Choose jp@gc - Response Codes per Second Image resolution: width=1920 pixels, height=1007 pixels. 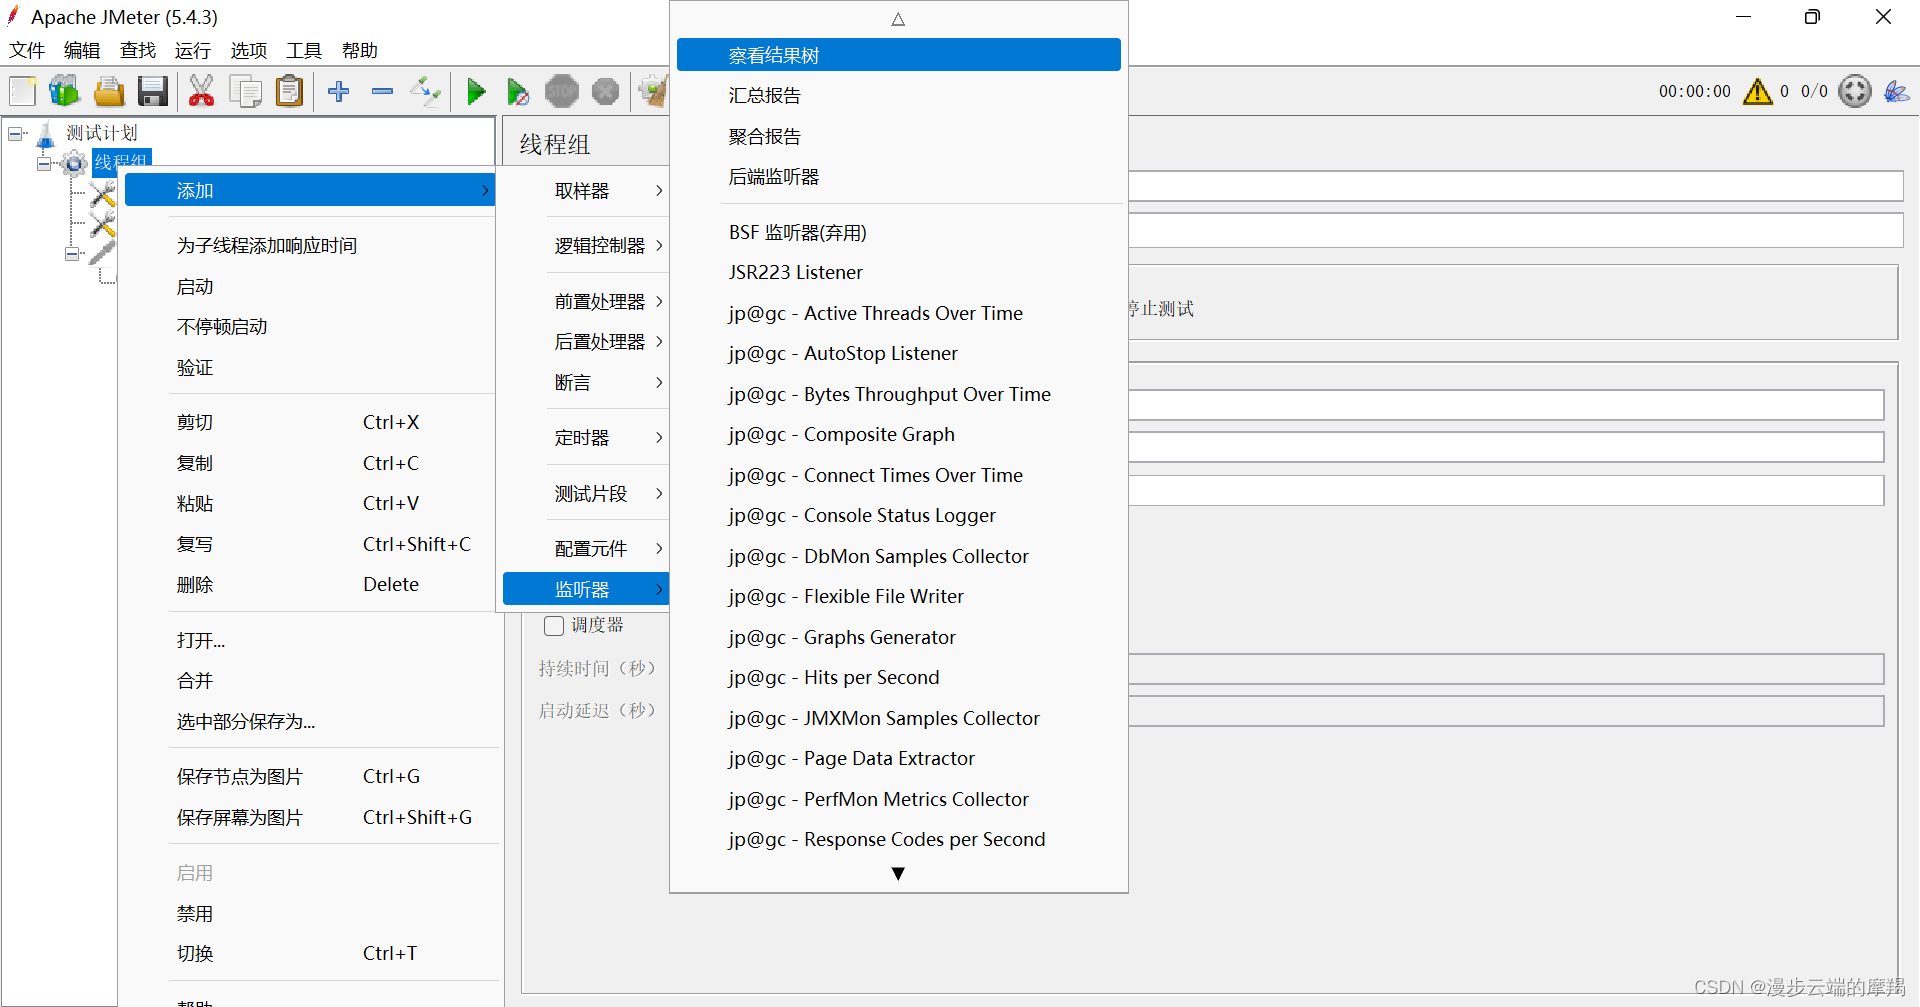[x=898, y=840]
